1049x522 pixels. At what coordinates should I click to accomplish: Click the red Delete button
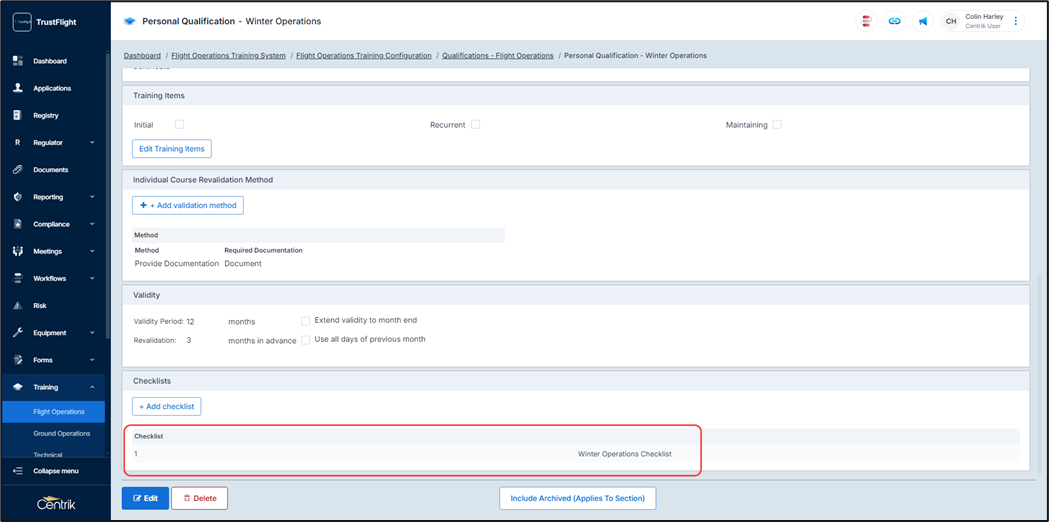(x=199, y=498)
